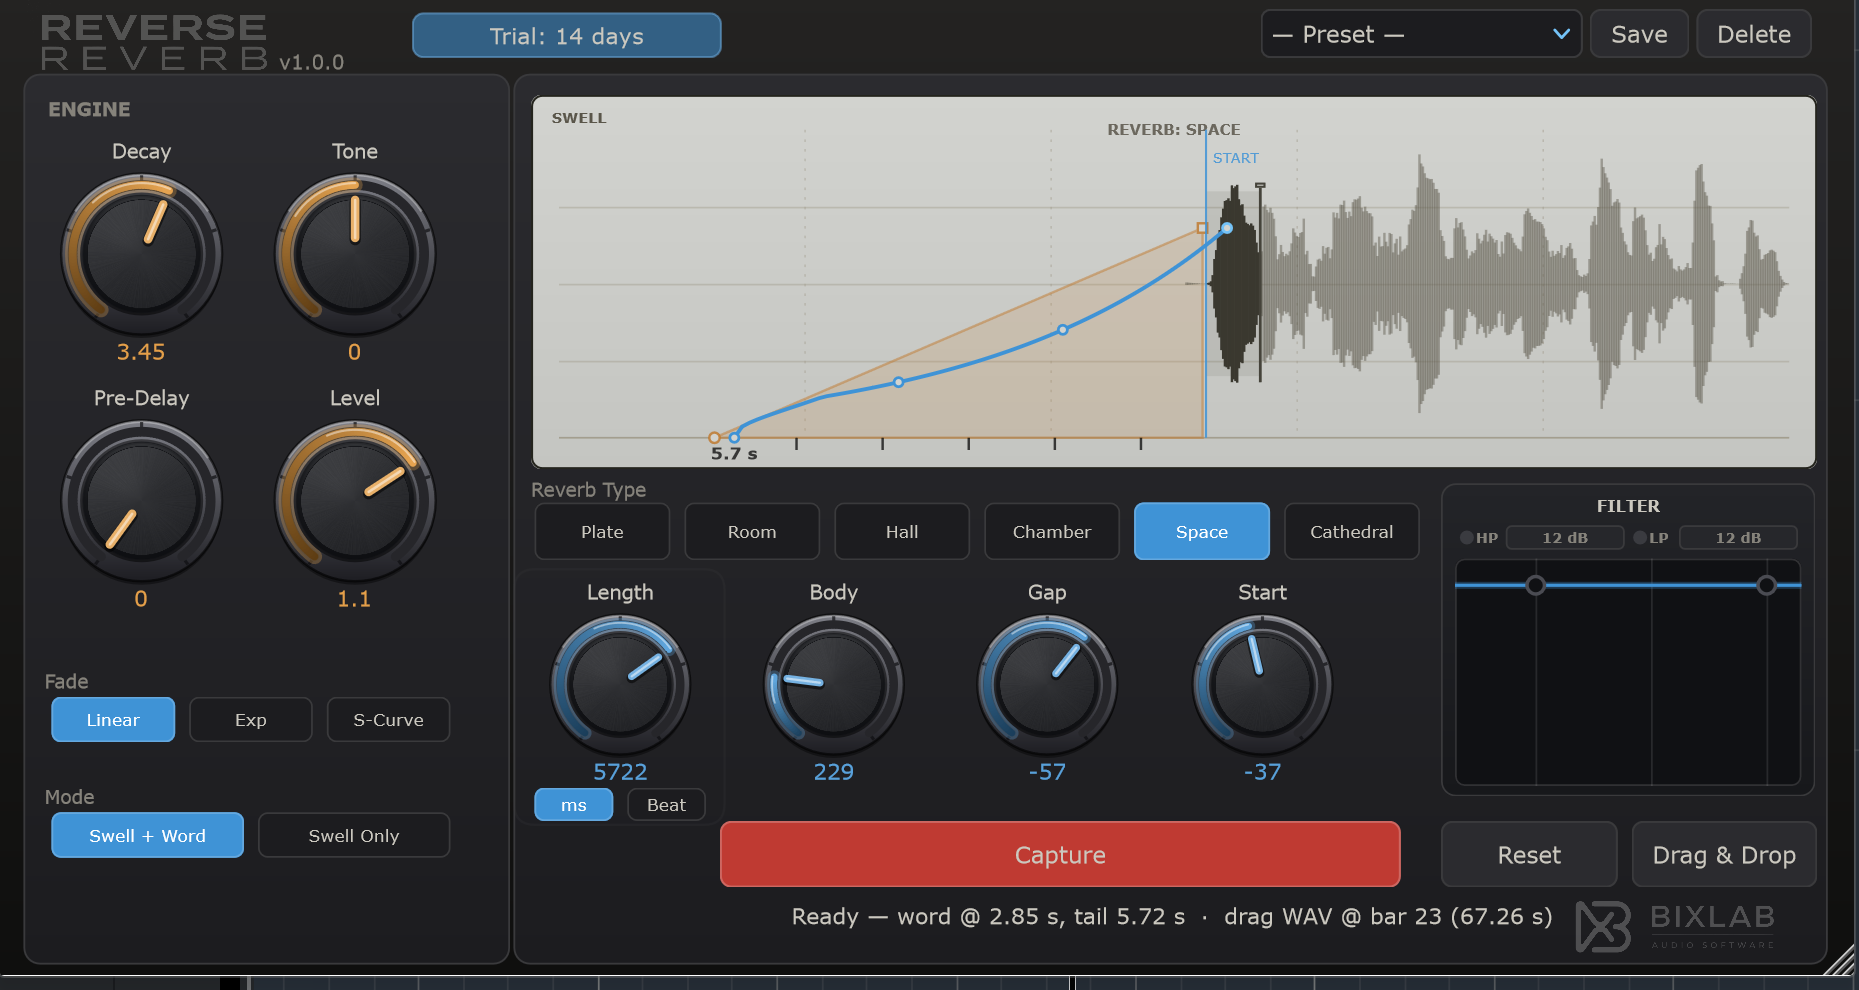Open the LP 12 dB slope selector

coord(1738,538)
